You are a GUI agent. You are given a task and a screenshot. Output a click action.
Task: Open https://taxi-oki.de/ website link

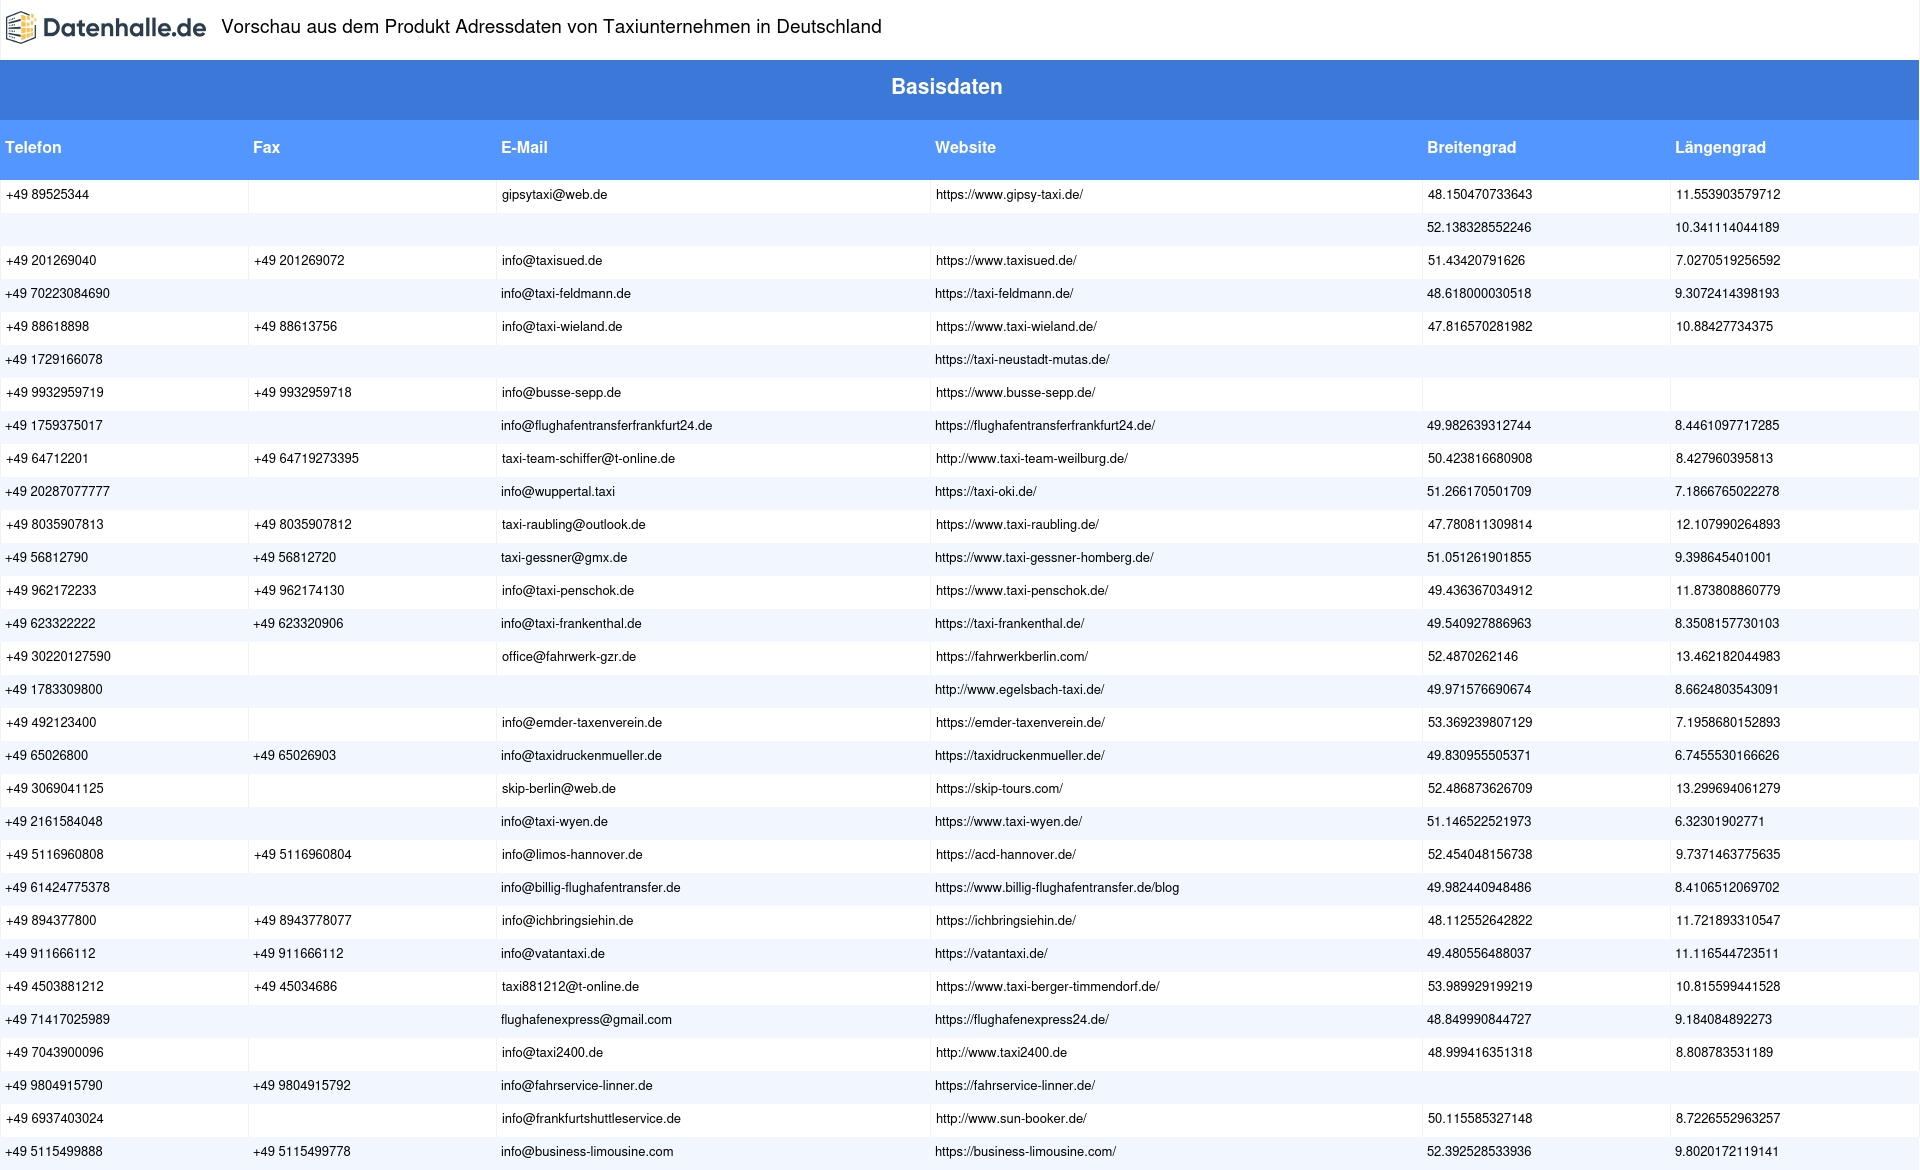985,492
